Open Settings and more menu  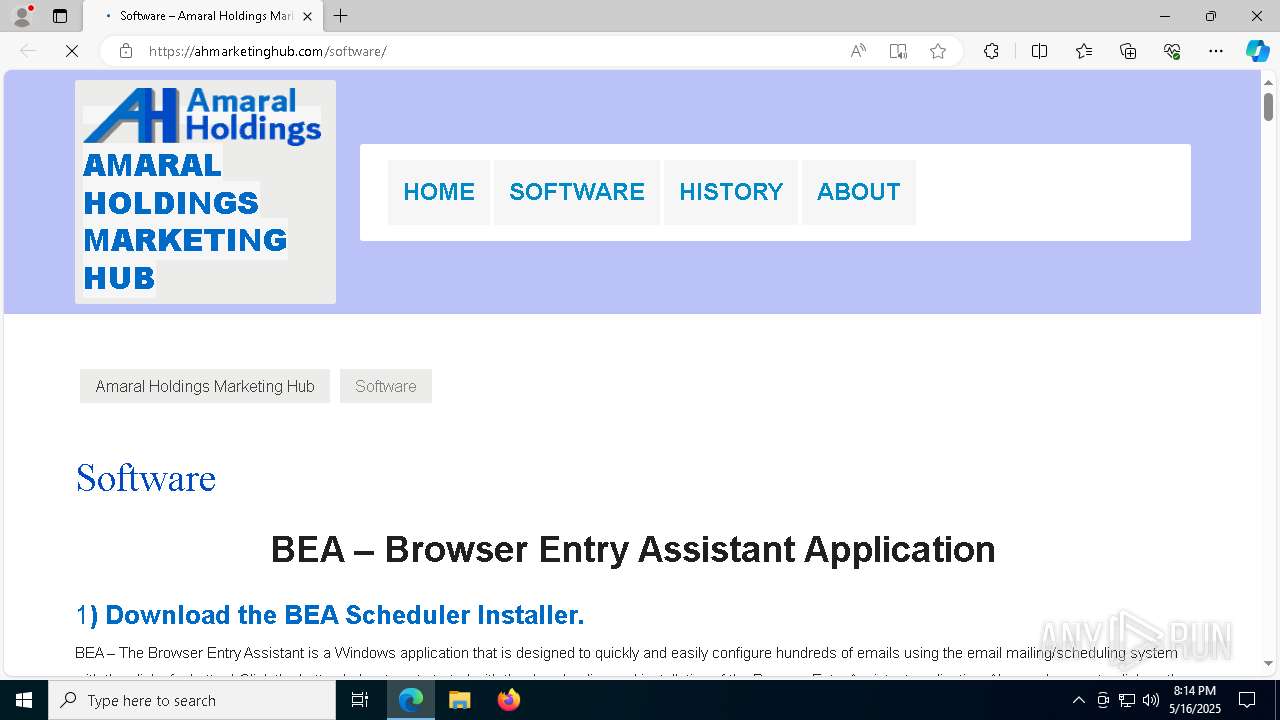pos(1216,51)
